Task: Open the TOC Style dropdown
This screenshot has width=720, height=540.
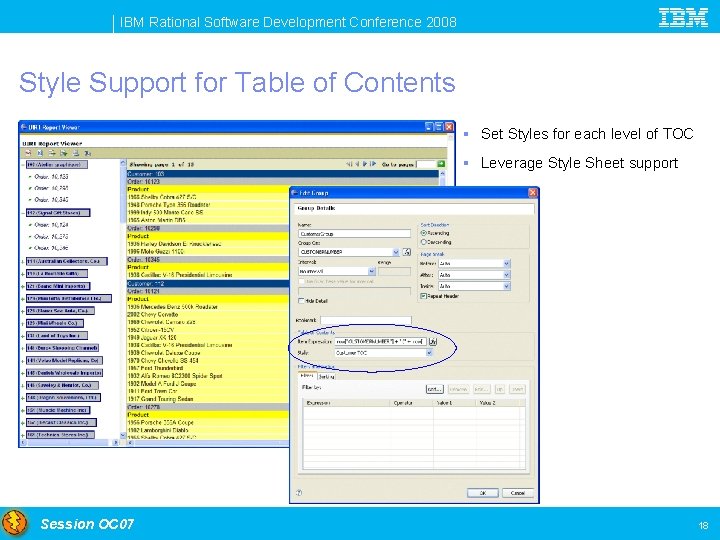Action: tap(429, 353)
